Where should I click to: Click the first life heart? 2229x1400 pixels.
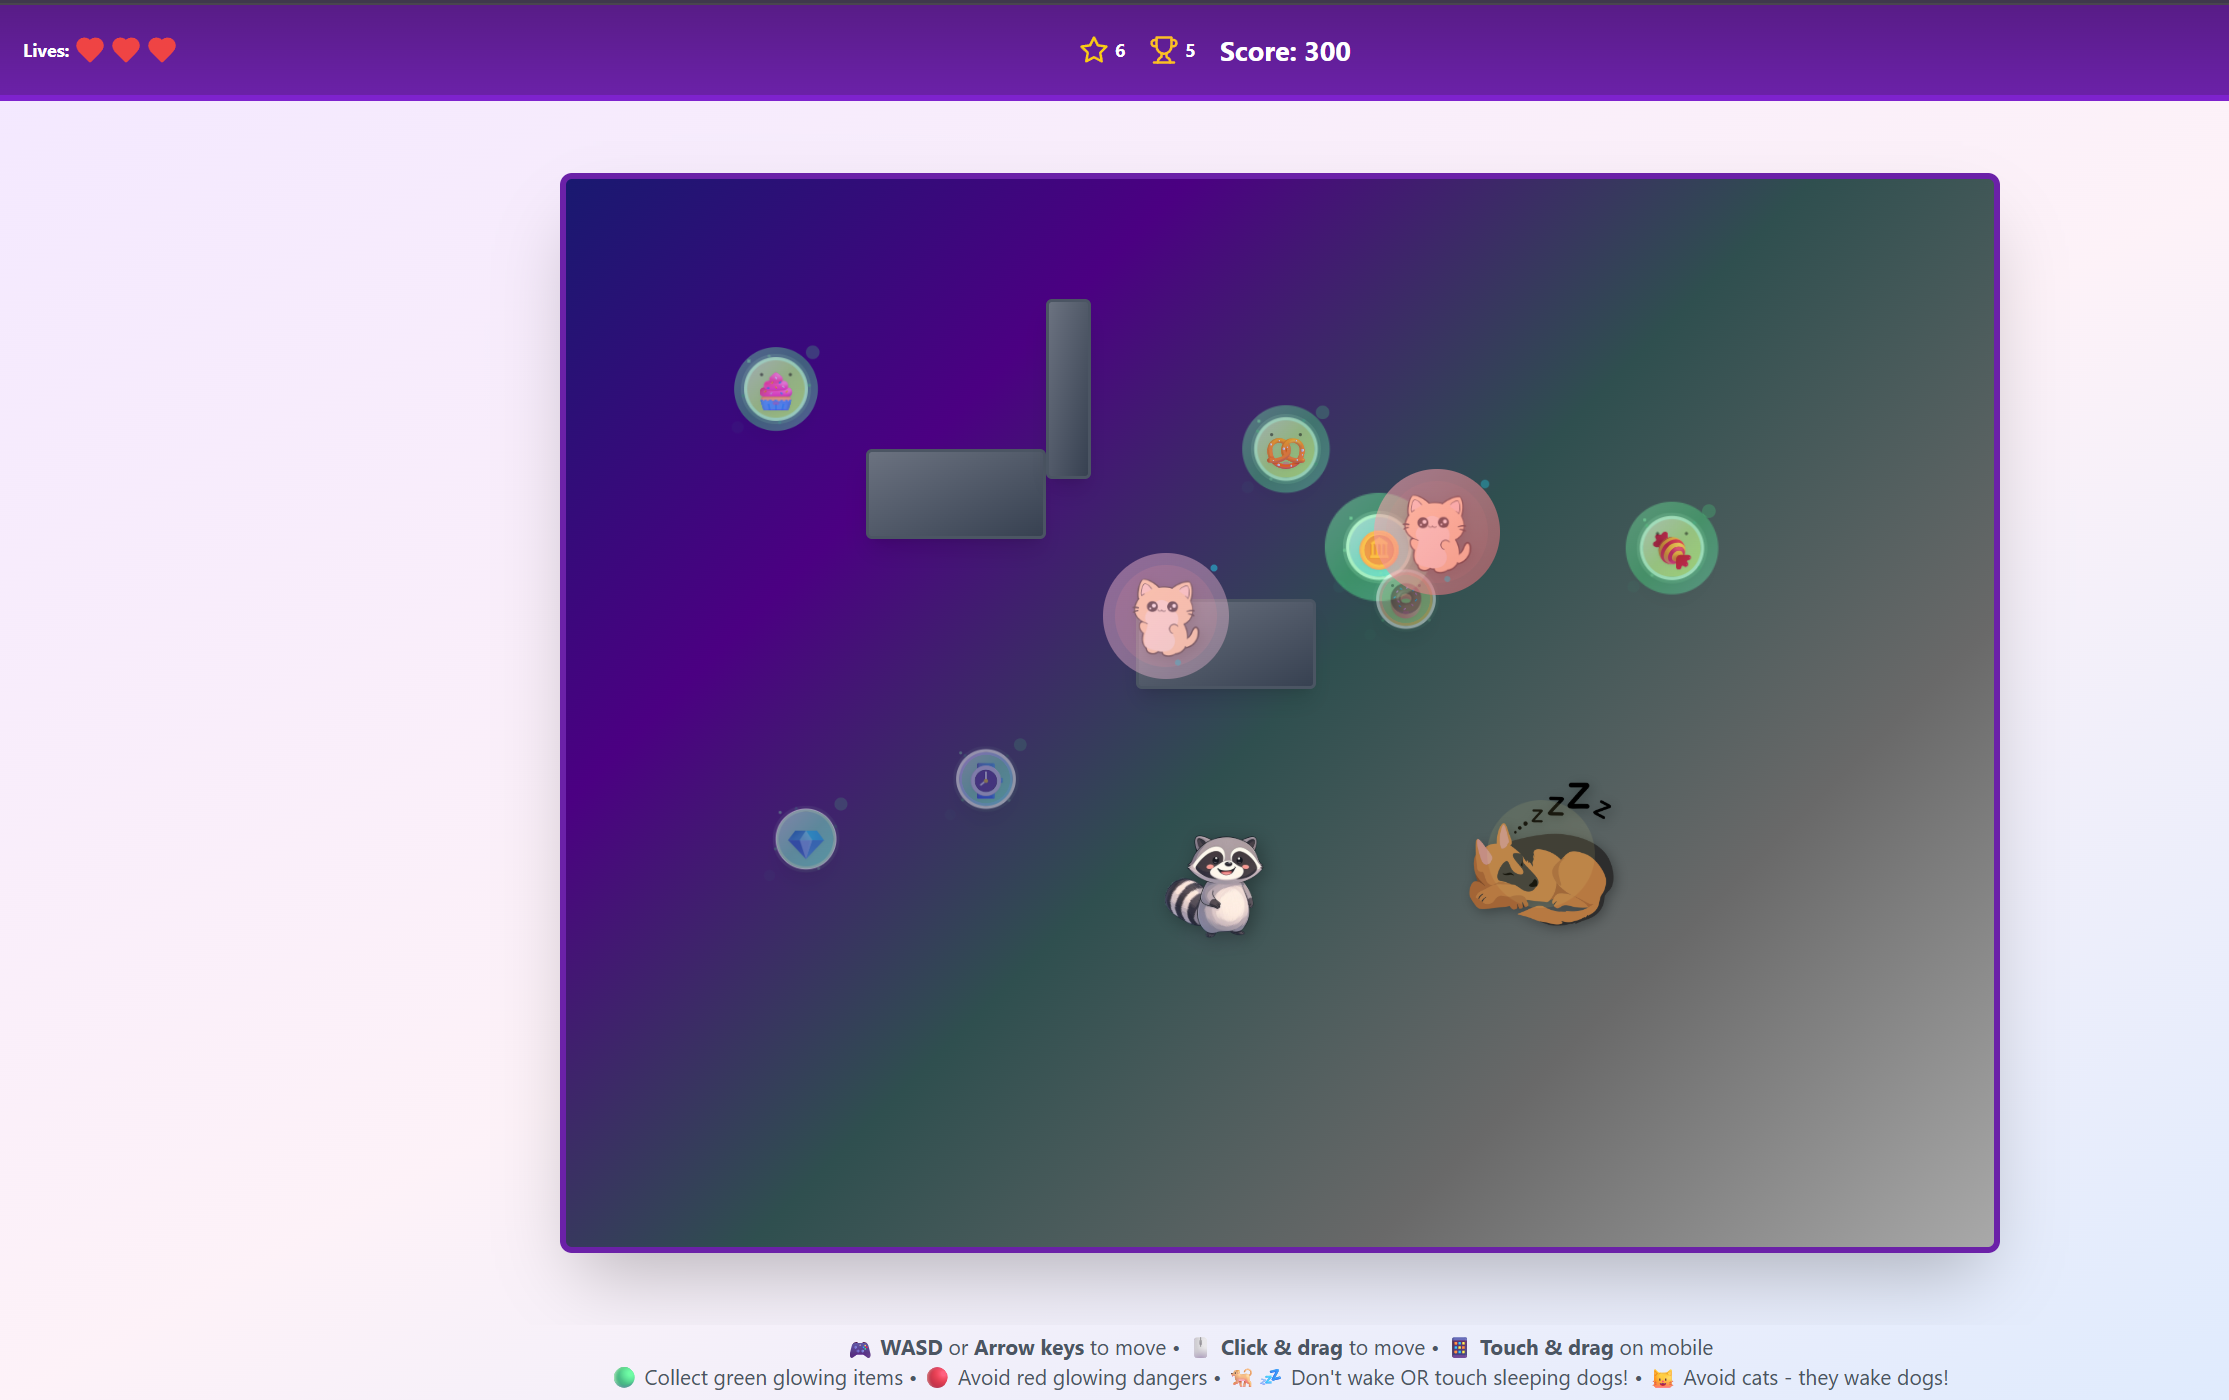coord(90,50)
